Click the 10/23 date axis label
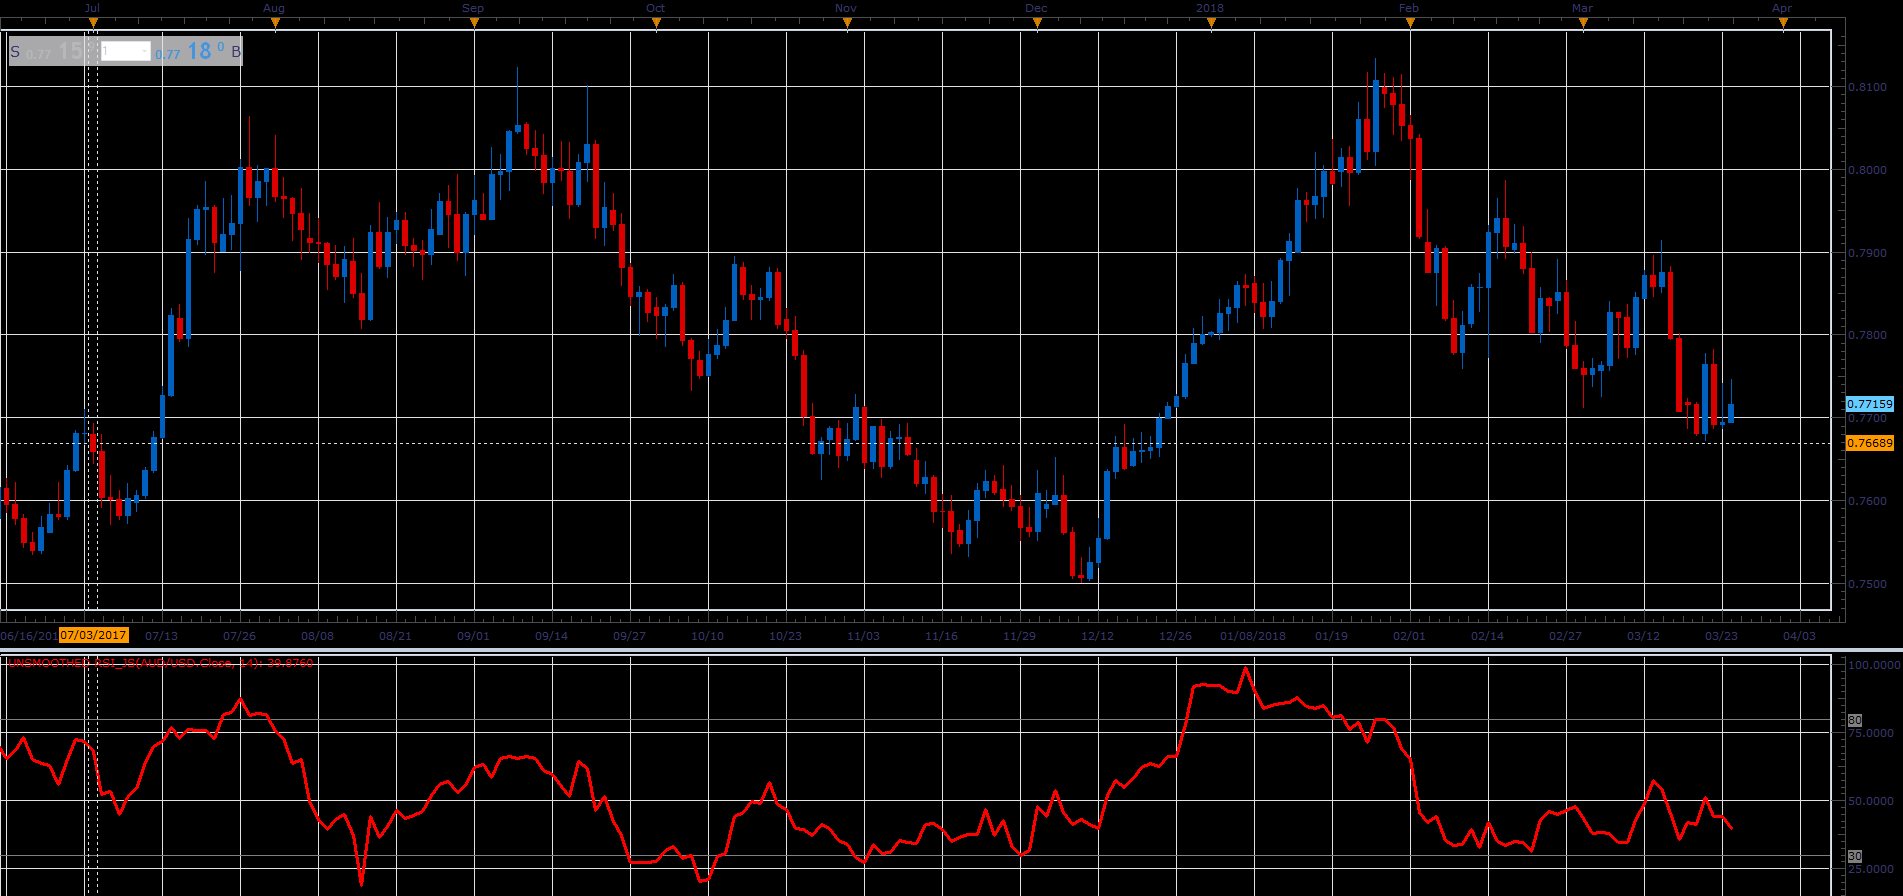This screenshot has width=1903, height=896. [785, 636]
